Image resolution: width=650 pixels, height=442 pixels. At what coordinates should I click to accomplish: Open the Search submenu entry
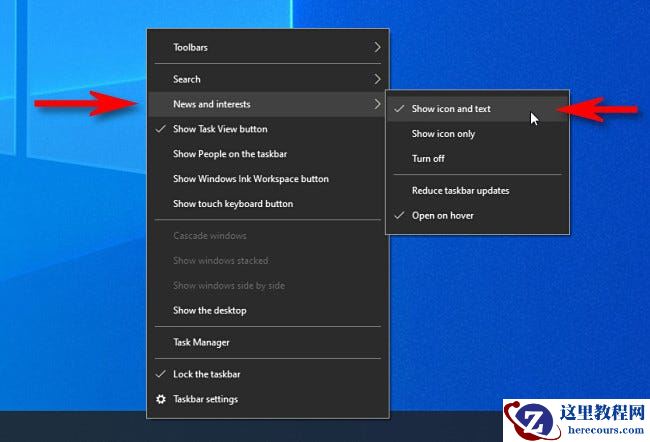click(268, 79)
